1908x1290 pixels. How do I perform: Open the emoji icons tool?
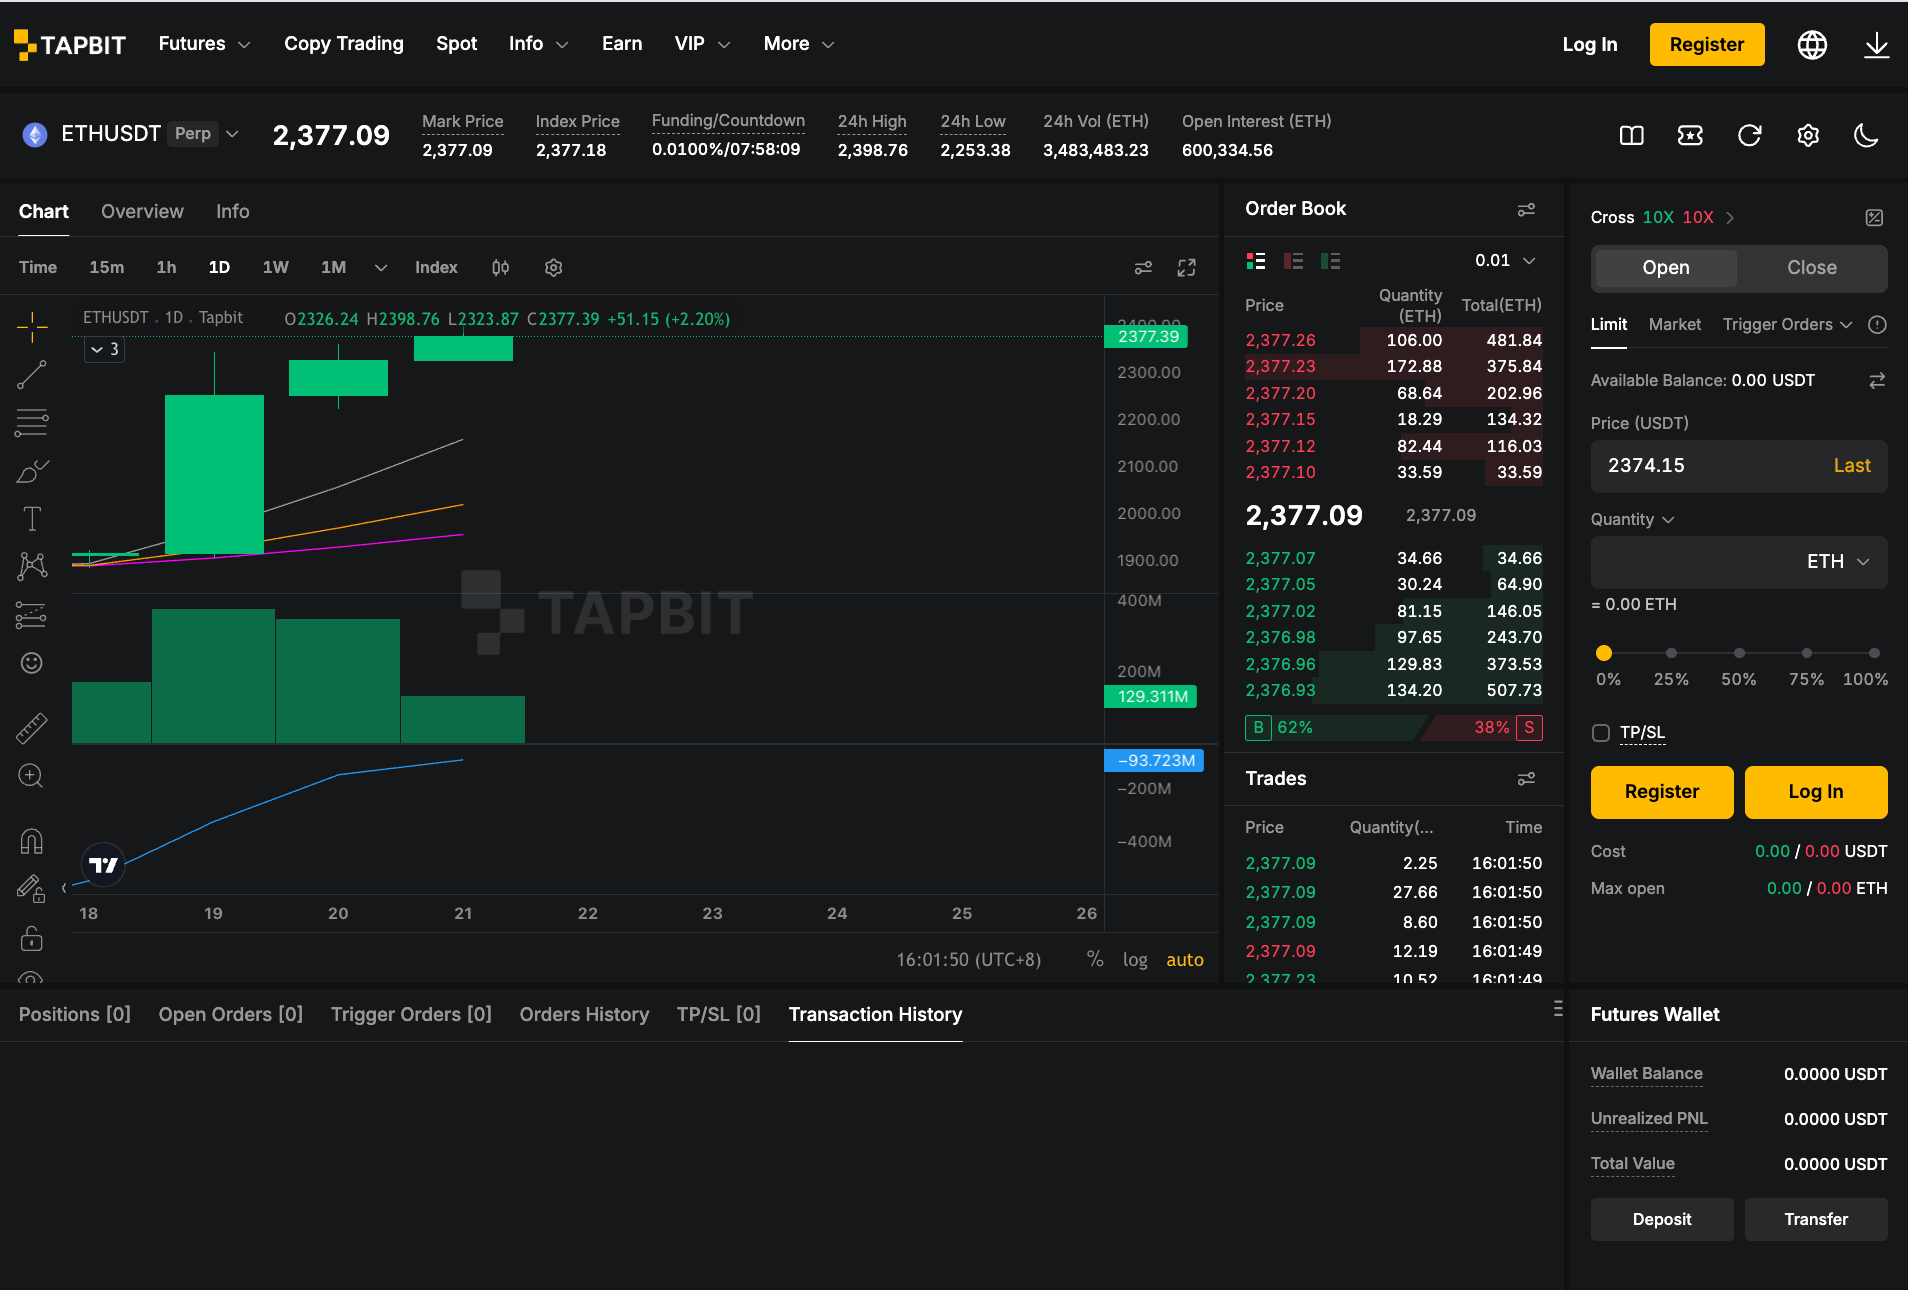click(32, 663)
